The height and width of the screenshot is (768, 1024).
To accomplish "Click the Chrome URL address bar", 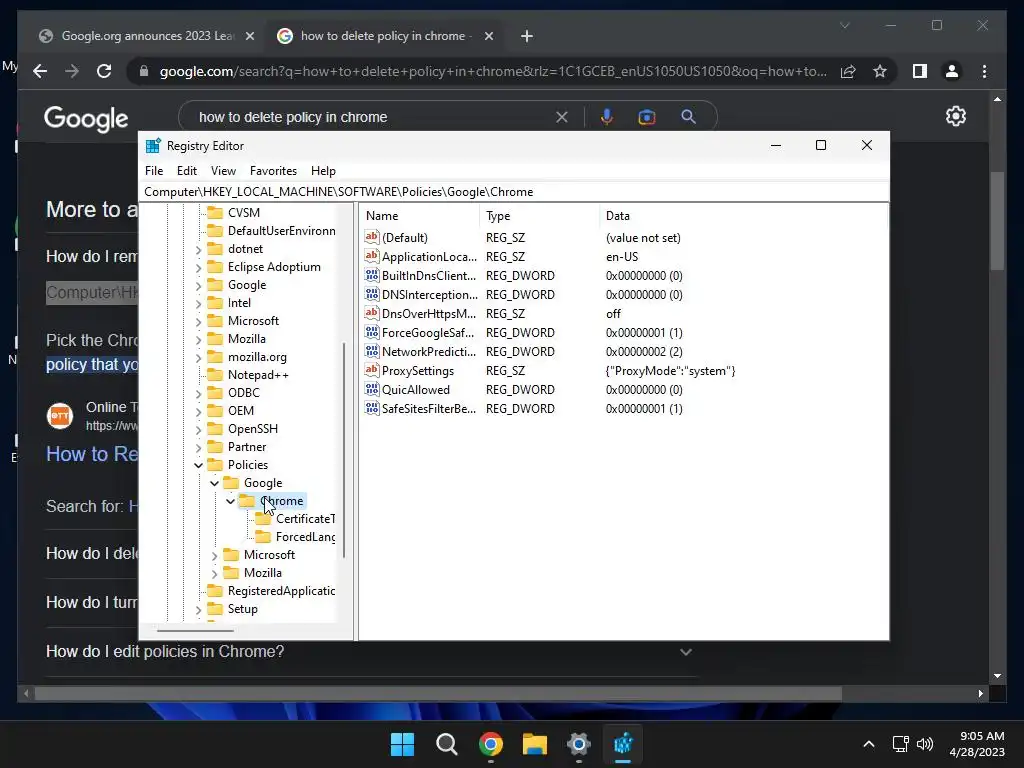I will (x=493, y=71).
